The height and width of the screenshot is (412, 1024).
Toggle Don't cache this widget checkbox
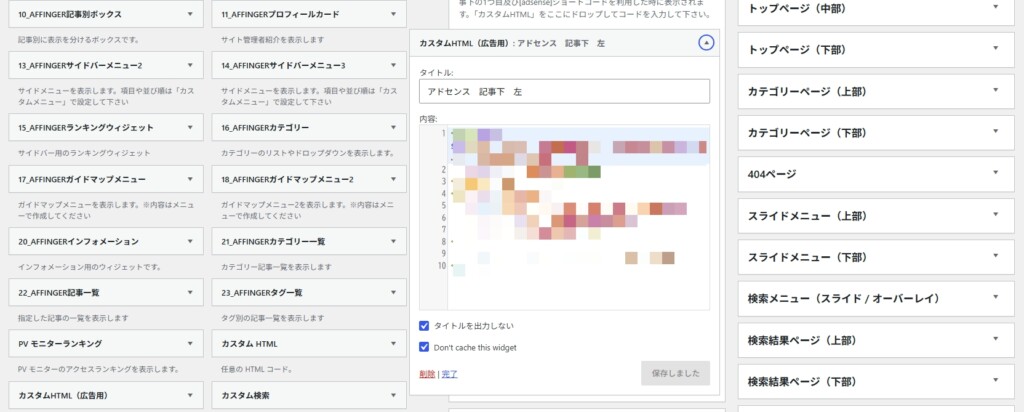coord(424,347)
